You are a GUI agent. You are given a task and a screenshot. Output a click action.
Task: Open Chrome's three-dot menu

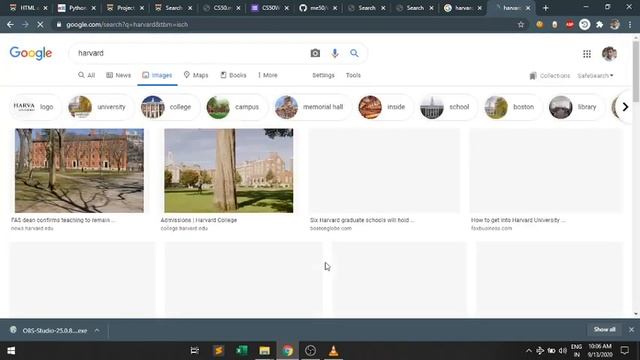tap(630, 24)
